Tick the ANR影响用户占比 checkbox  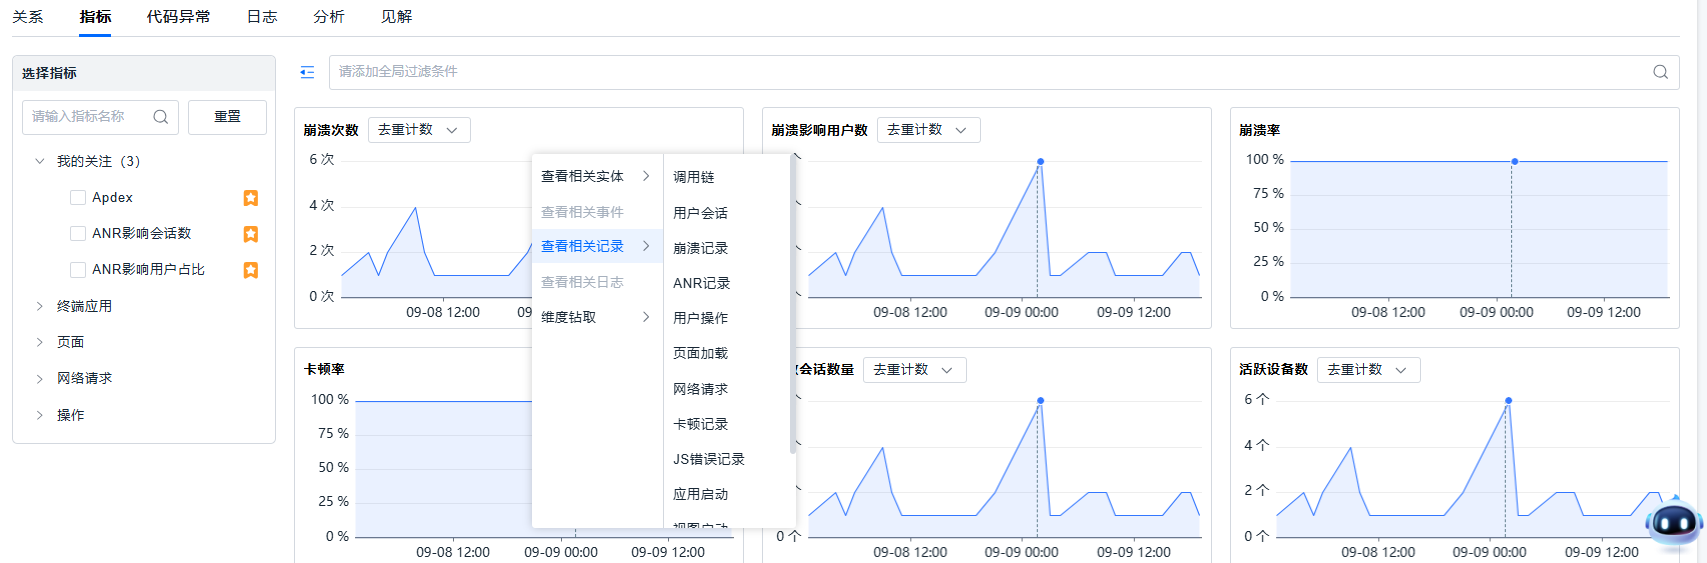pos(78,270)
